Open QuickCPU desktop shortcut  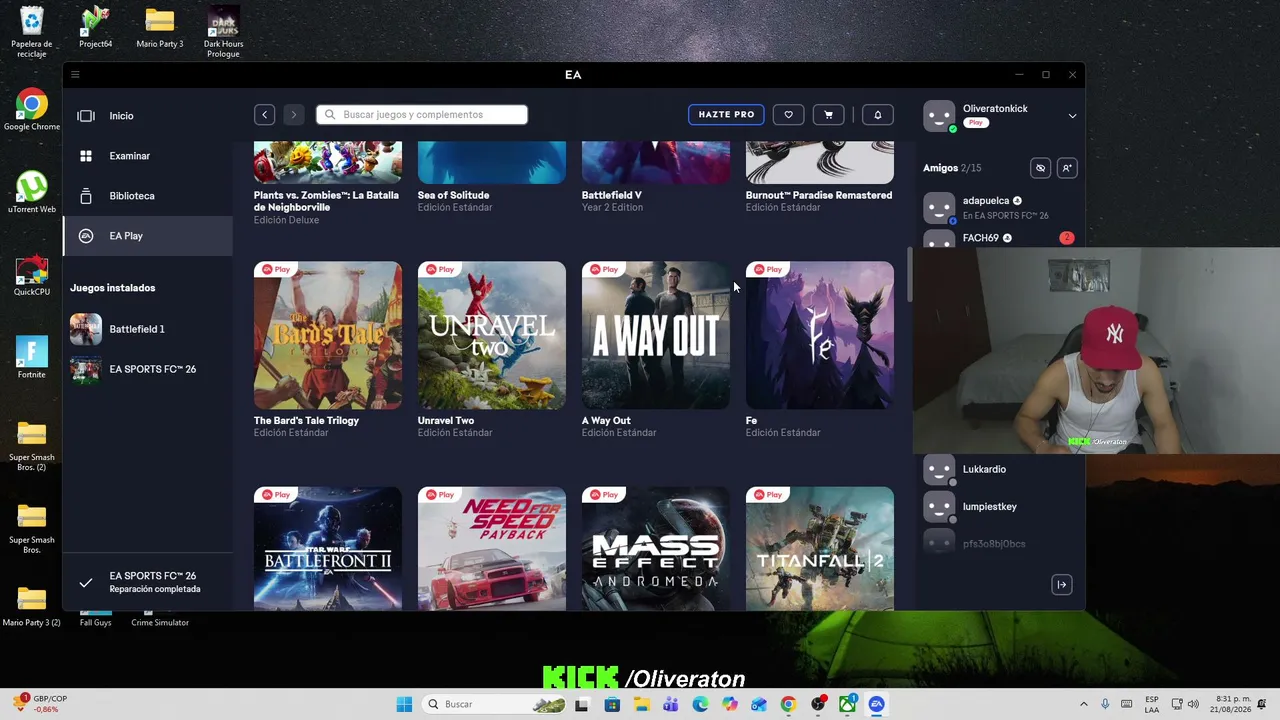pos(32,275)
